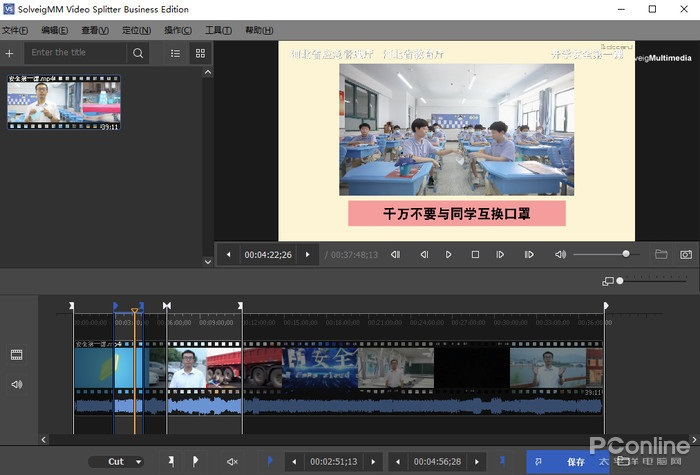Click the 保存 save button
This screenshot has height=475, width=700.
[x=575, y=462]
